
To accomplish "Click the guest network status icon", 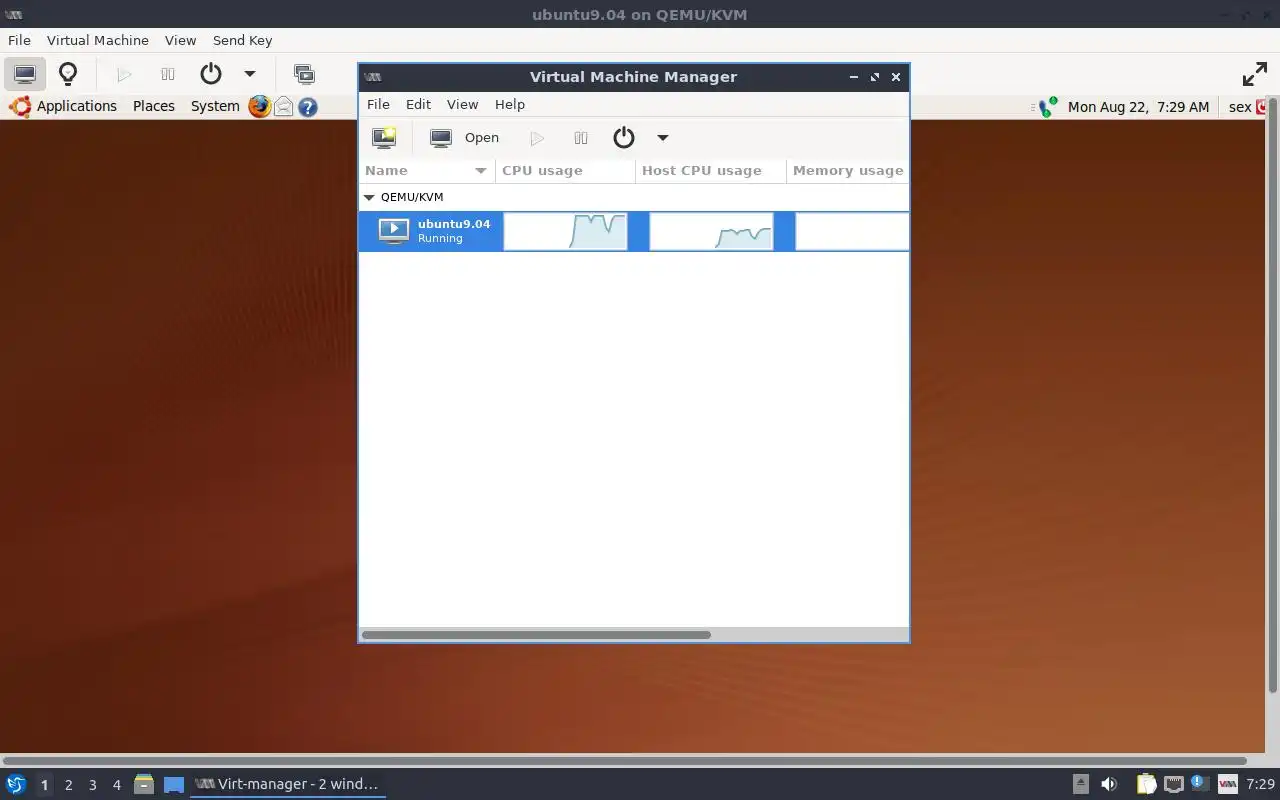I will (1047, 107).
